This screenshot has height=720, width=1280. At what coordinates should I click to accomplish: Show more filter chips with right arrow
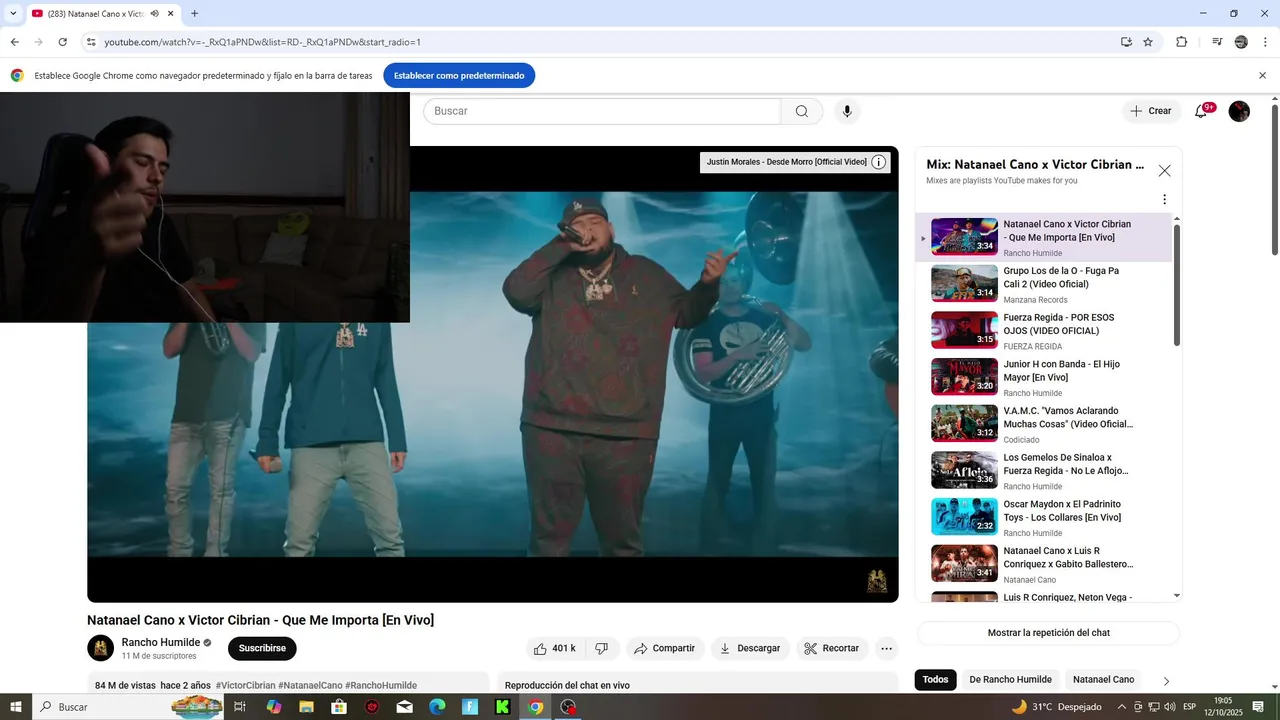(1166, 681)
